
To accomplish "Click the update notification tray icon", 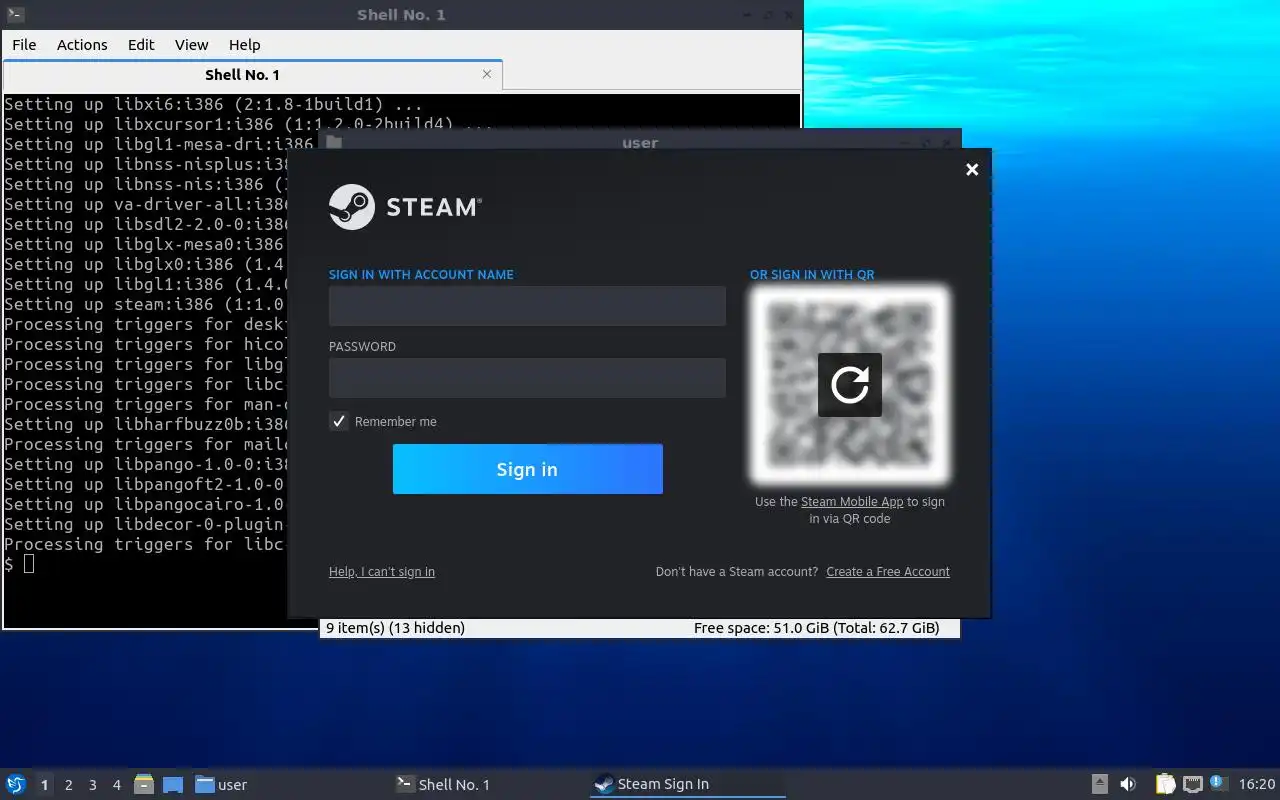I will coord(1218,783).
